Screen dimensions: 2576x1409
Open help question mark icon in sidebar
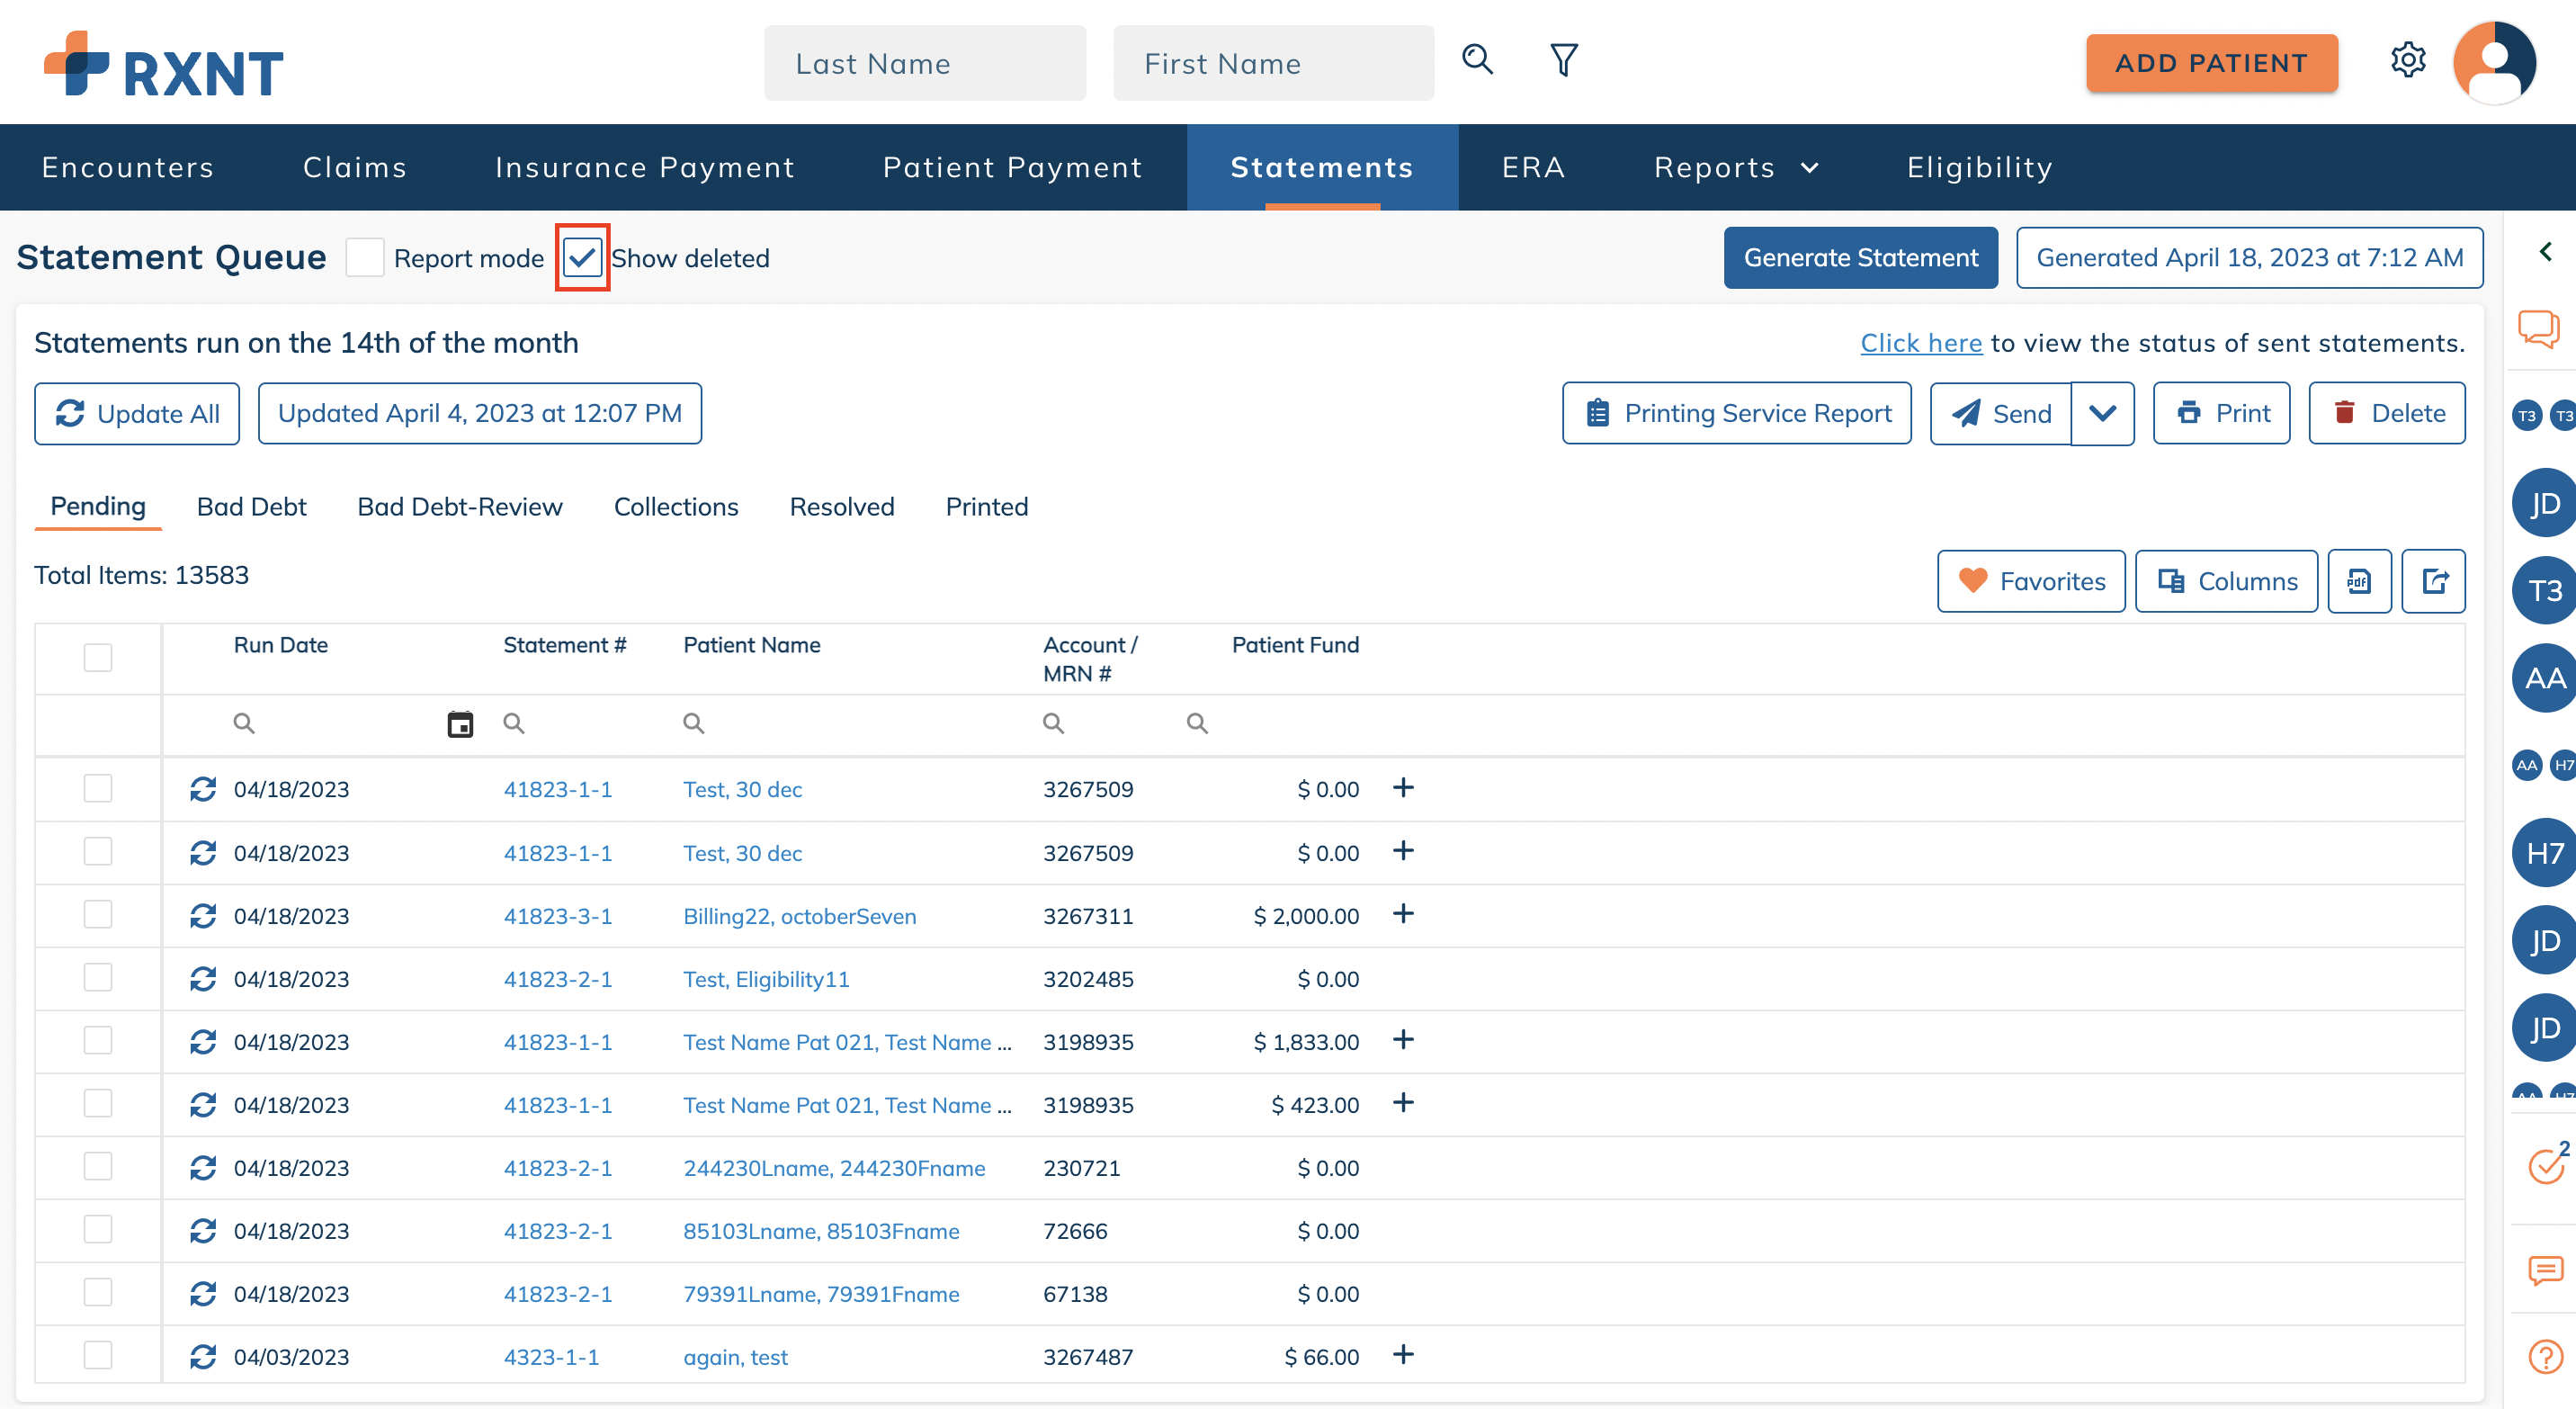2545,1356
